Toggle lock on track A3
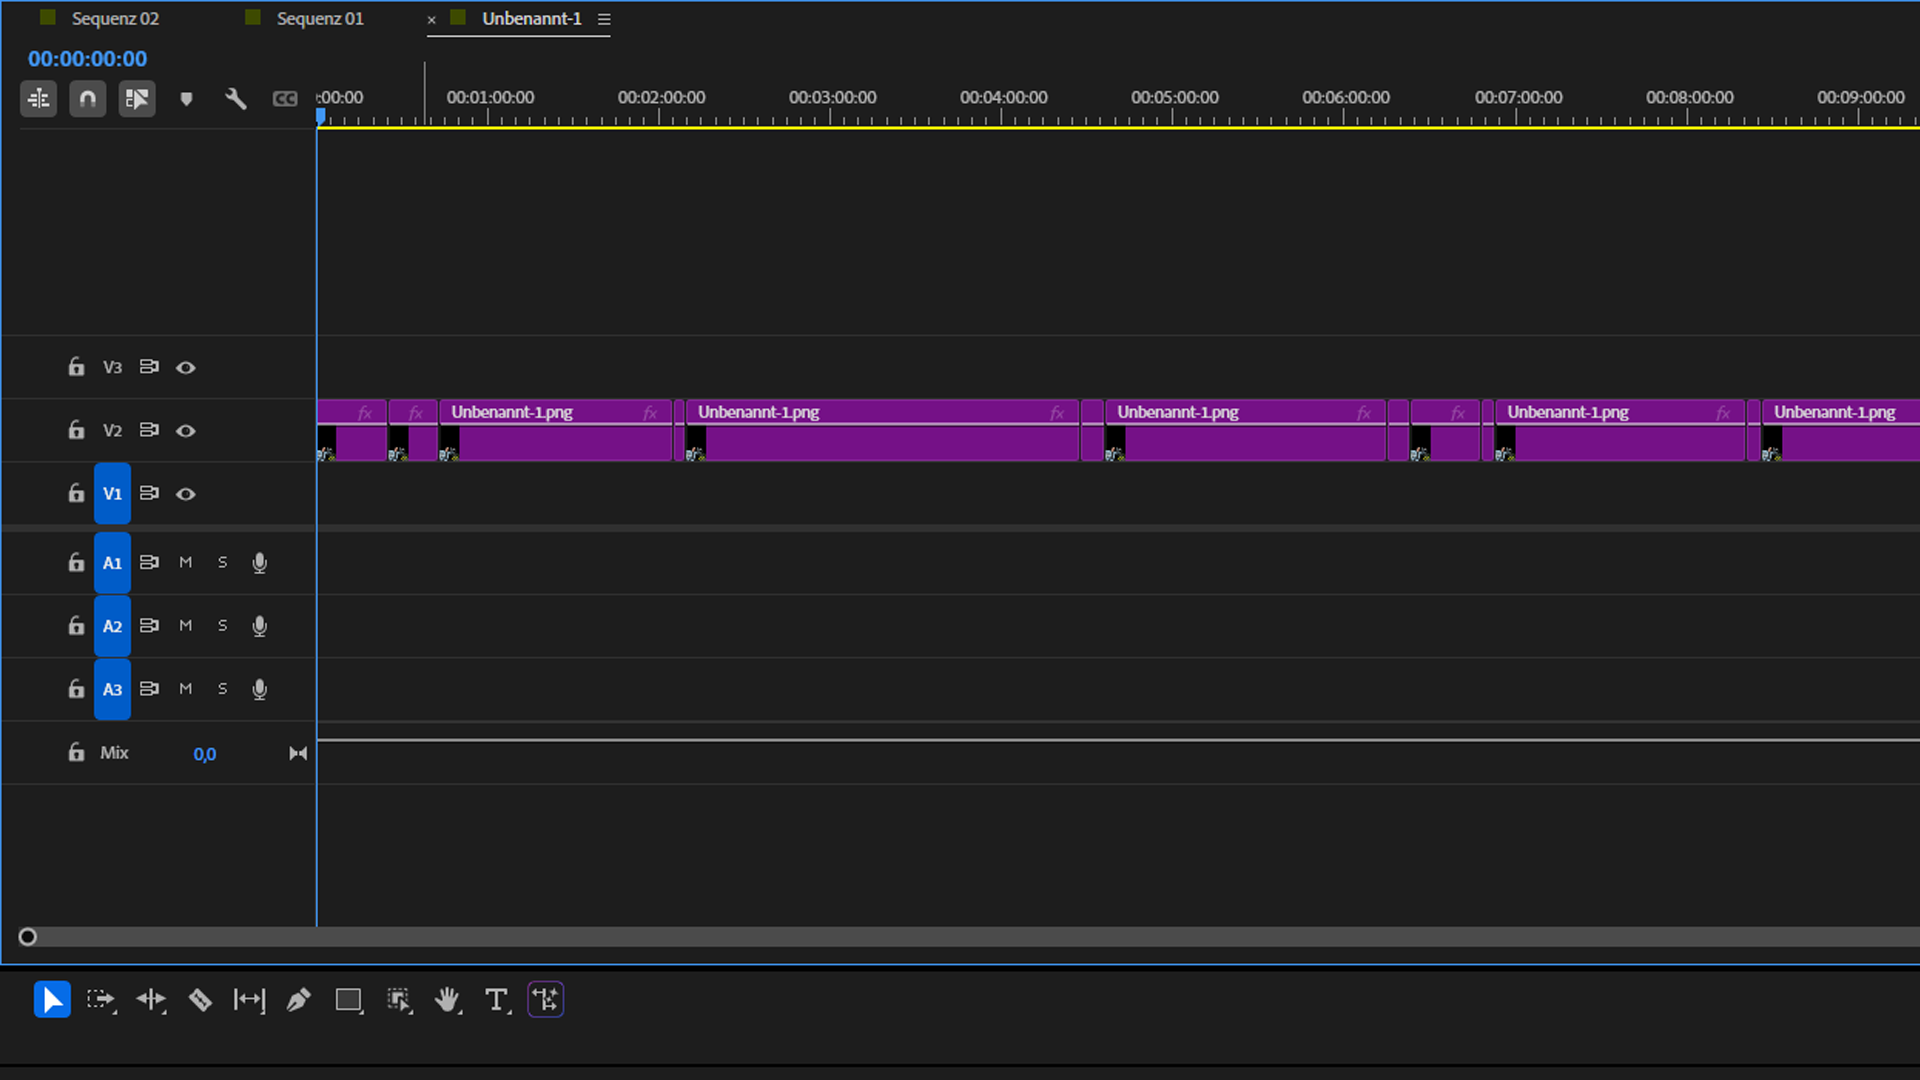The image size is (1920, 1080). point(76,689)
